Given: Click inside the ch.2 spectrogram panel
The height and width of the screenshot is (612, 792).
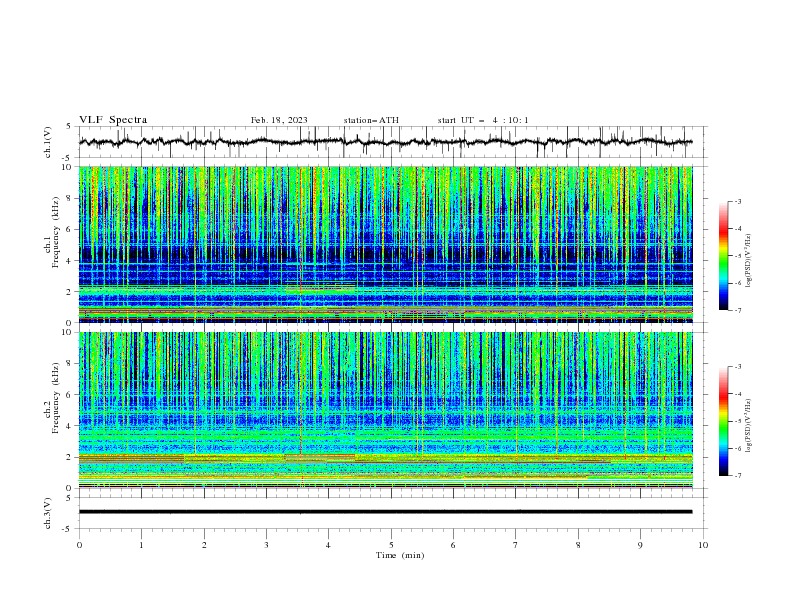Looking at the screenshot, I should click(x=386, y=410).
